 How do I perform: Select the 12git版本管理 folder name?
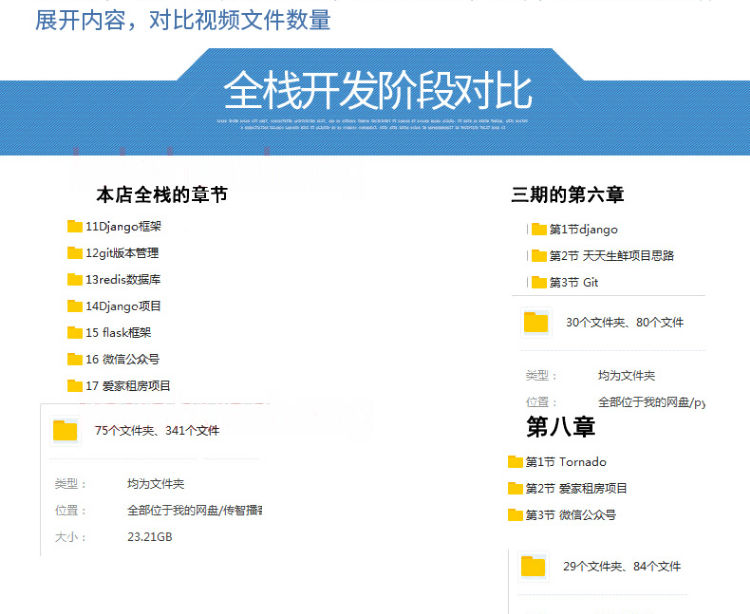pos(122,253)
